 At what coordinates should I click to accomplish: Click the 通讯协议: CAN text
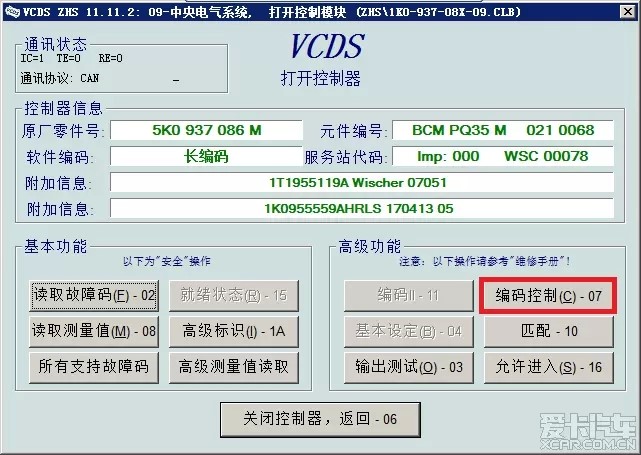pos(60,78)
